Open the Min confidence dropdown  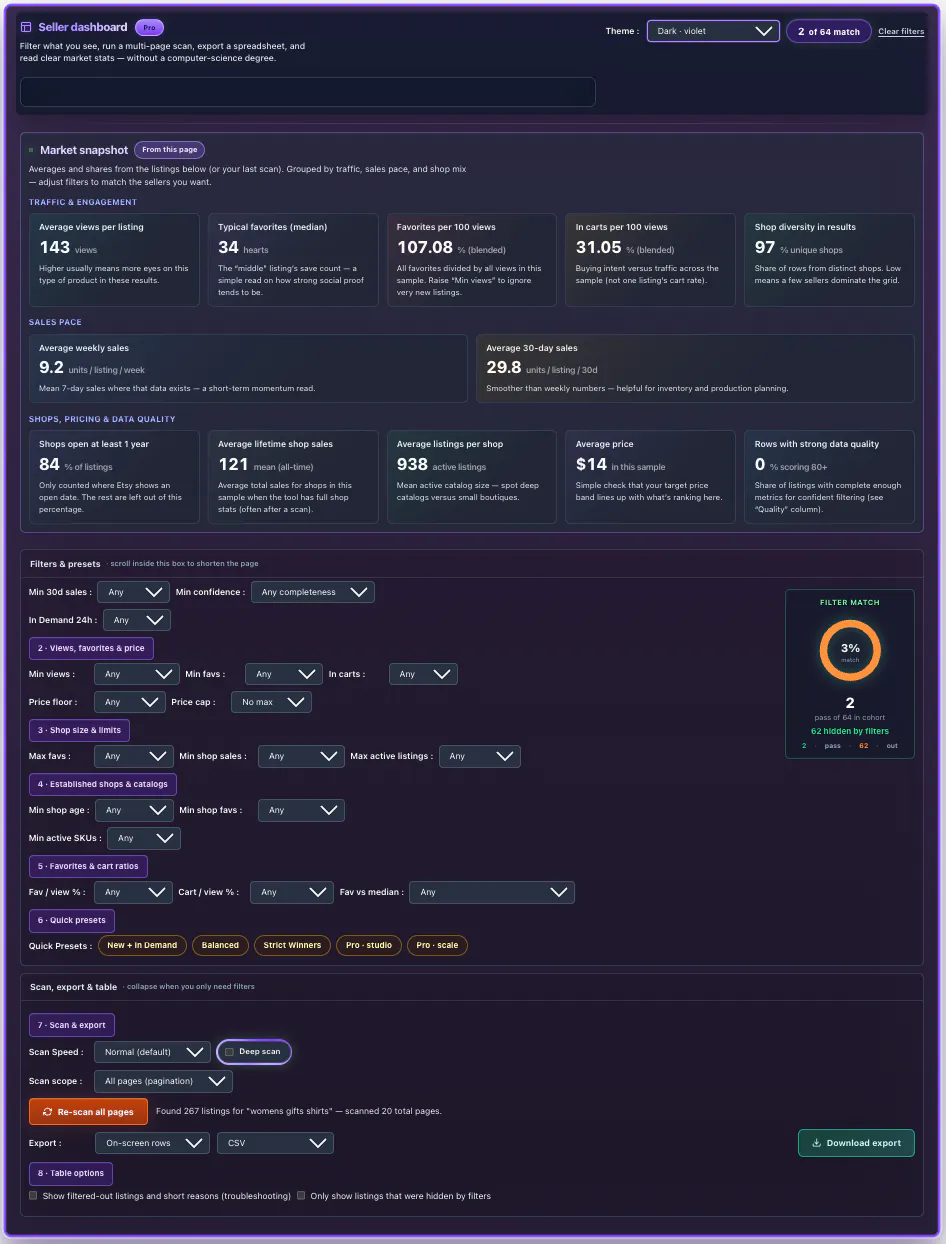pos(313,592)
